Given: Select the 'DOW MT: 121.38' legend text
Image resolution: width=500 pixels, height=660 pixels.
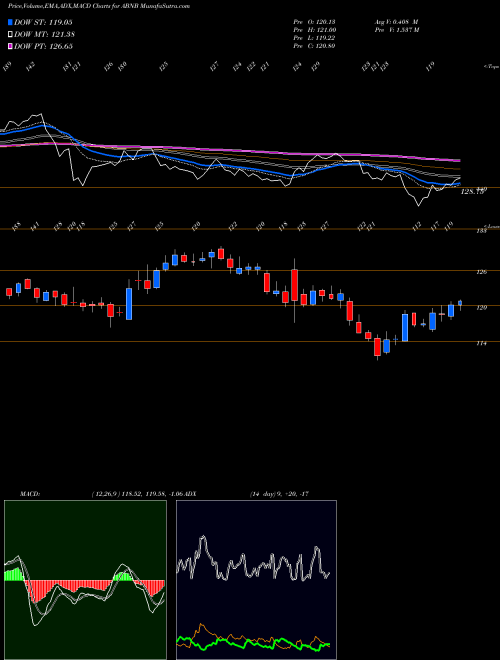Looking at the screenshot, I should click(x=44, y=35).
